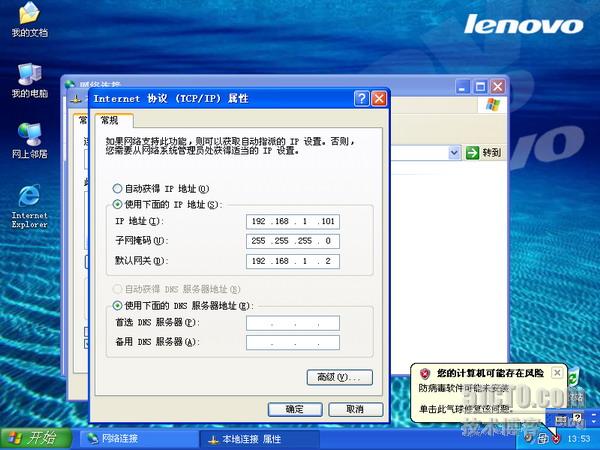Viewport: 600px width, 450px height.
Task: Launch the Internet Explorer desktop icon
Action: click(x=29, y=206)
